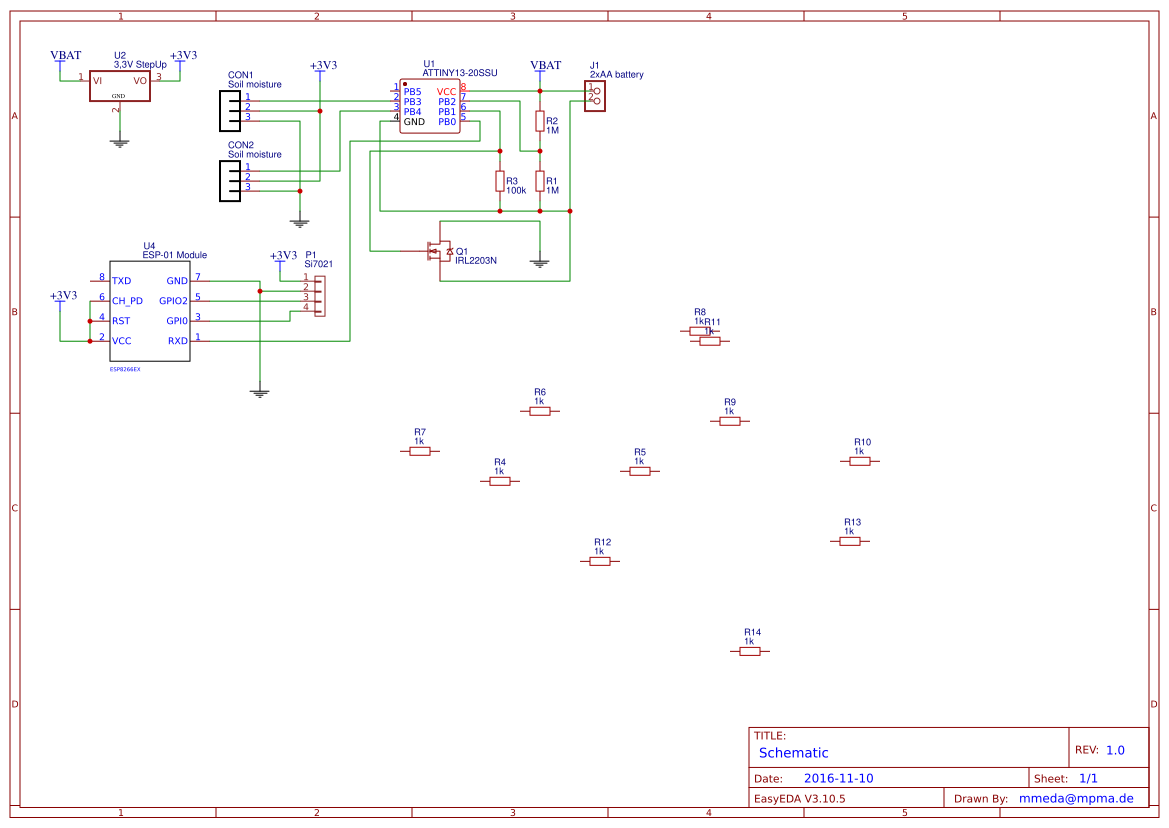The image size is (1169, 828).
Task: Select the 1M resistor R1
Action: (x=540, y=182)
